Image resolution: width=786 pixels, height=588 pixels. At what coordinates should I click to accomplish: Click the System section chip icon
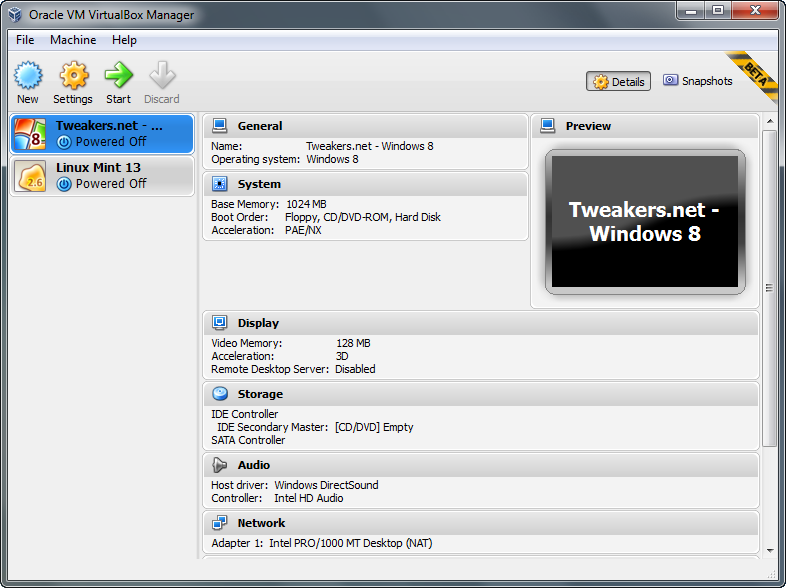tap(220, 184)
